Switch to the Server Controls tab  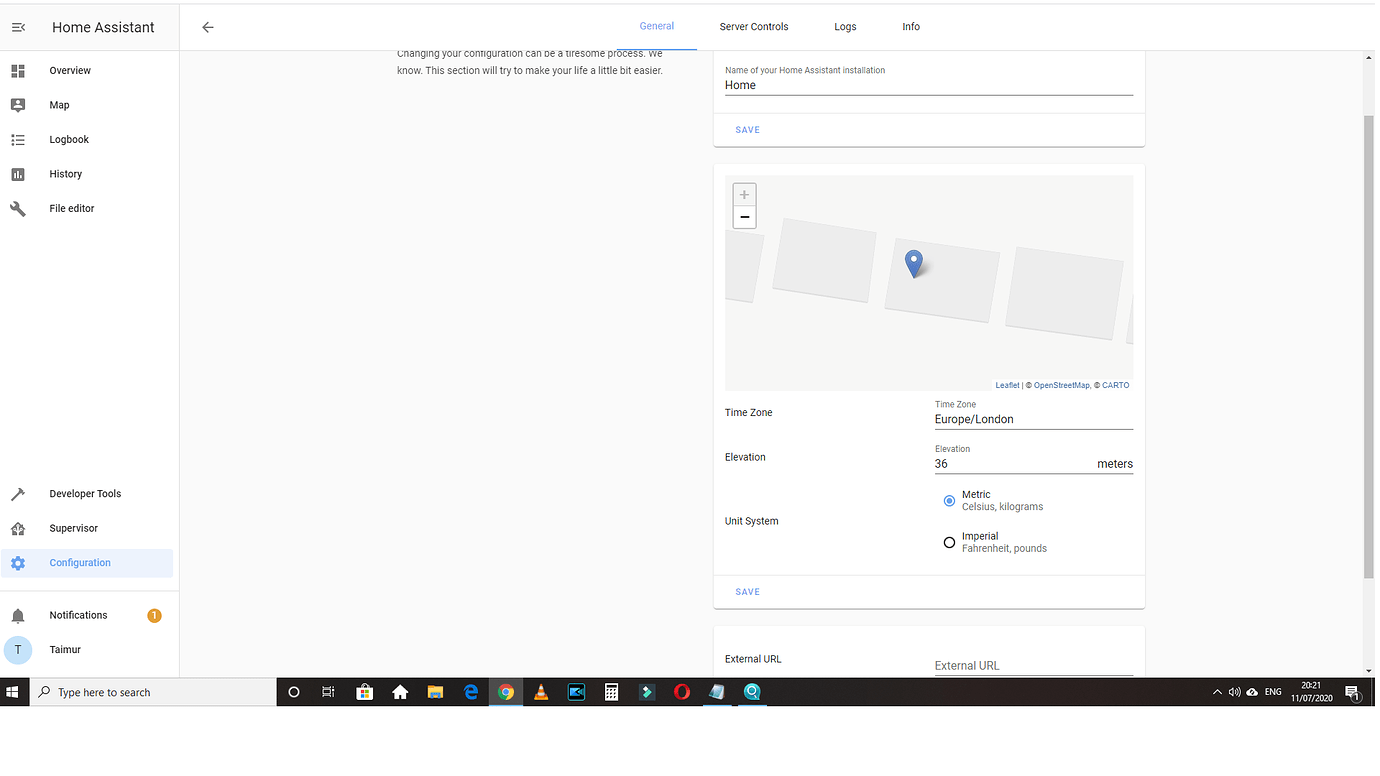(x=753, y=26)
